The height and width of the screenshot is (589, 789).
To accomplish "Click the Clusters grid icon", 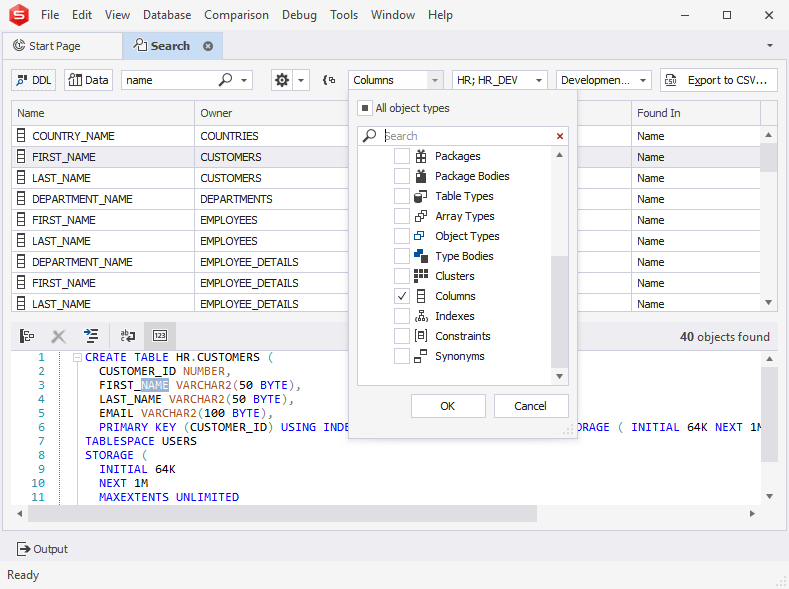I will (421, 276).
